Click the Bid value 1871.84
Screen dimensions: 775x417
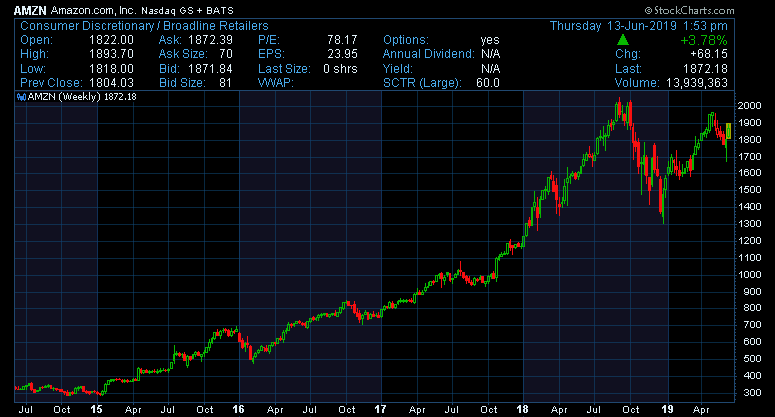pos(211,69)
